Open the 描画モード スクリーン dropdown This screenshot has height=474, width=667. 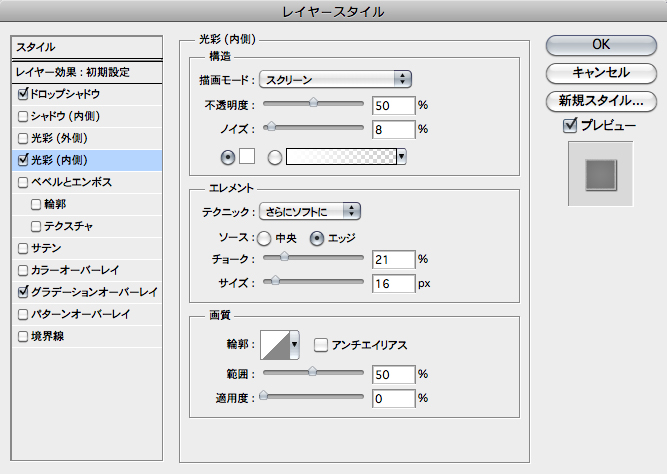(336, 78)
